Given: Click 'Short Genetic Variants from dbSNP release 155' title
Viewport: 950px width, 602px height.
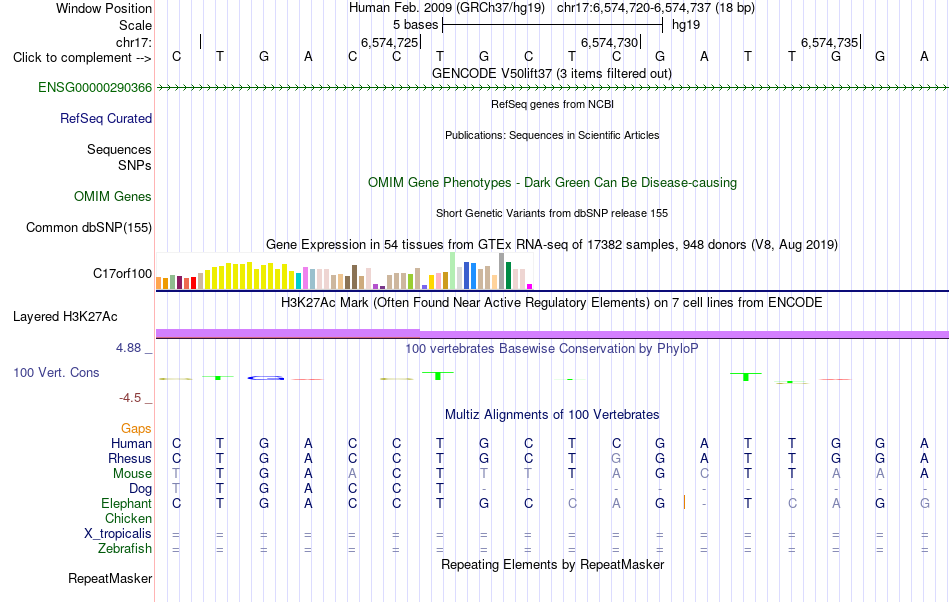Looking at the screenshot, I should point(552,214).
